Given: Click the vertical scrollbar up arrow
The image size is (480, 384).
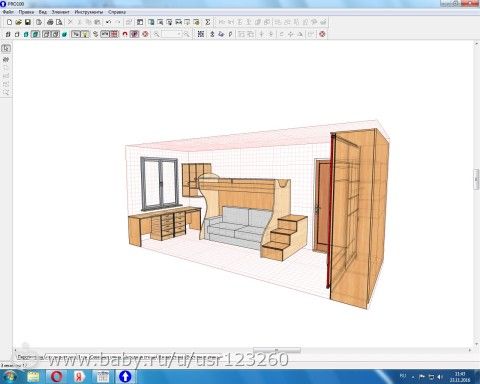Looking at the screenshot, I should point(477,43).
